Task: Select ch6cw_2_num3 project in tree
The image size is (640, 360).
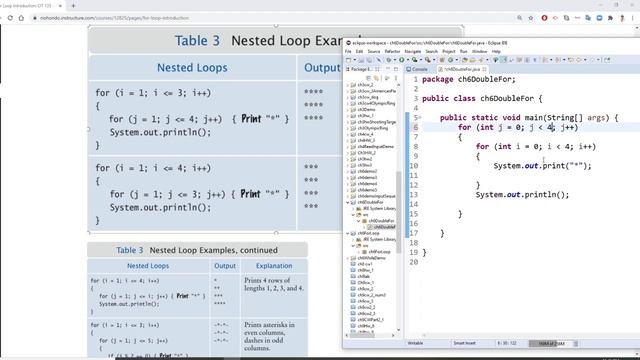Action: (371, 295)
